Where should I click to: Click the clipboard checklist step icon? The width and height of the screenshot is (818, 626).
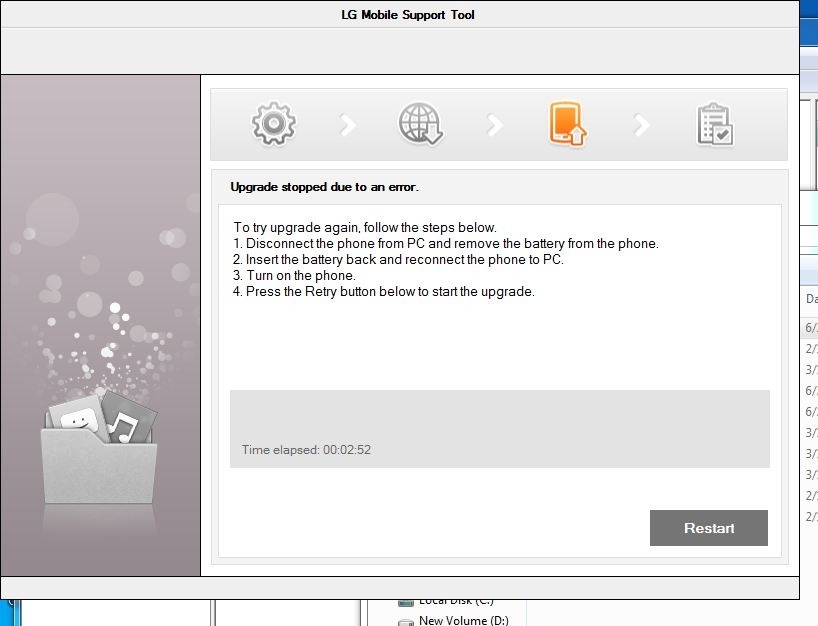pyautogui.click(x=715, y=125)
